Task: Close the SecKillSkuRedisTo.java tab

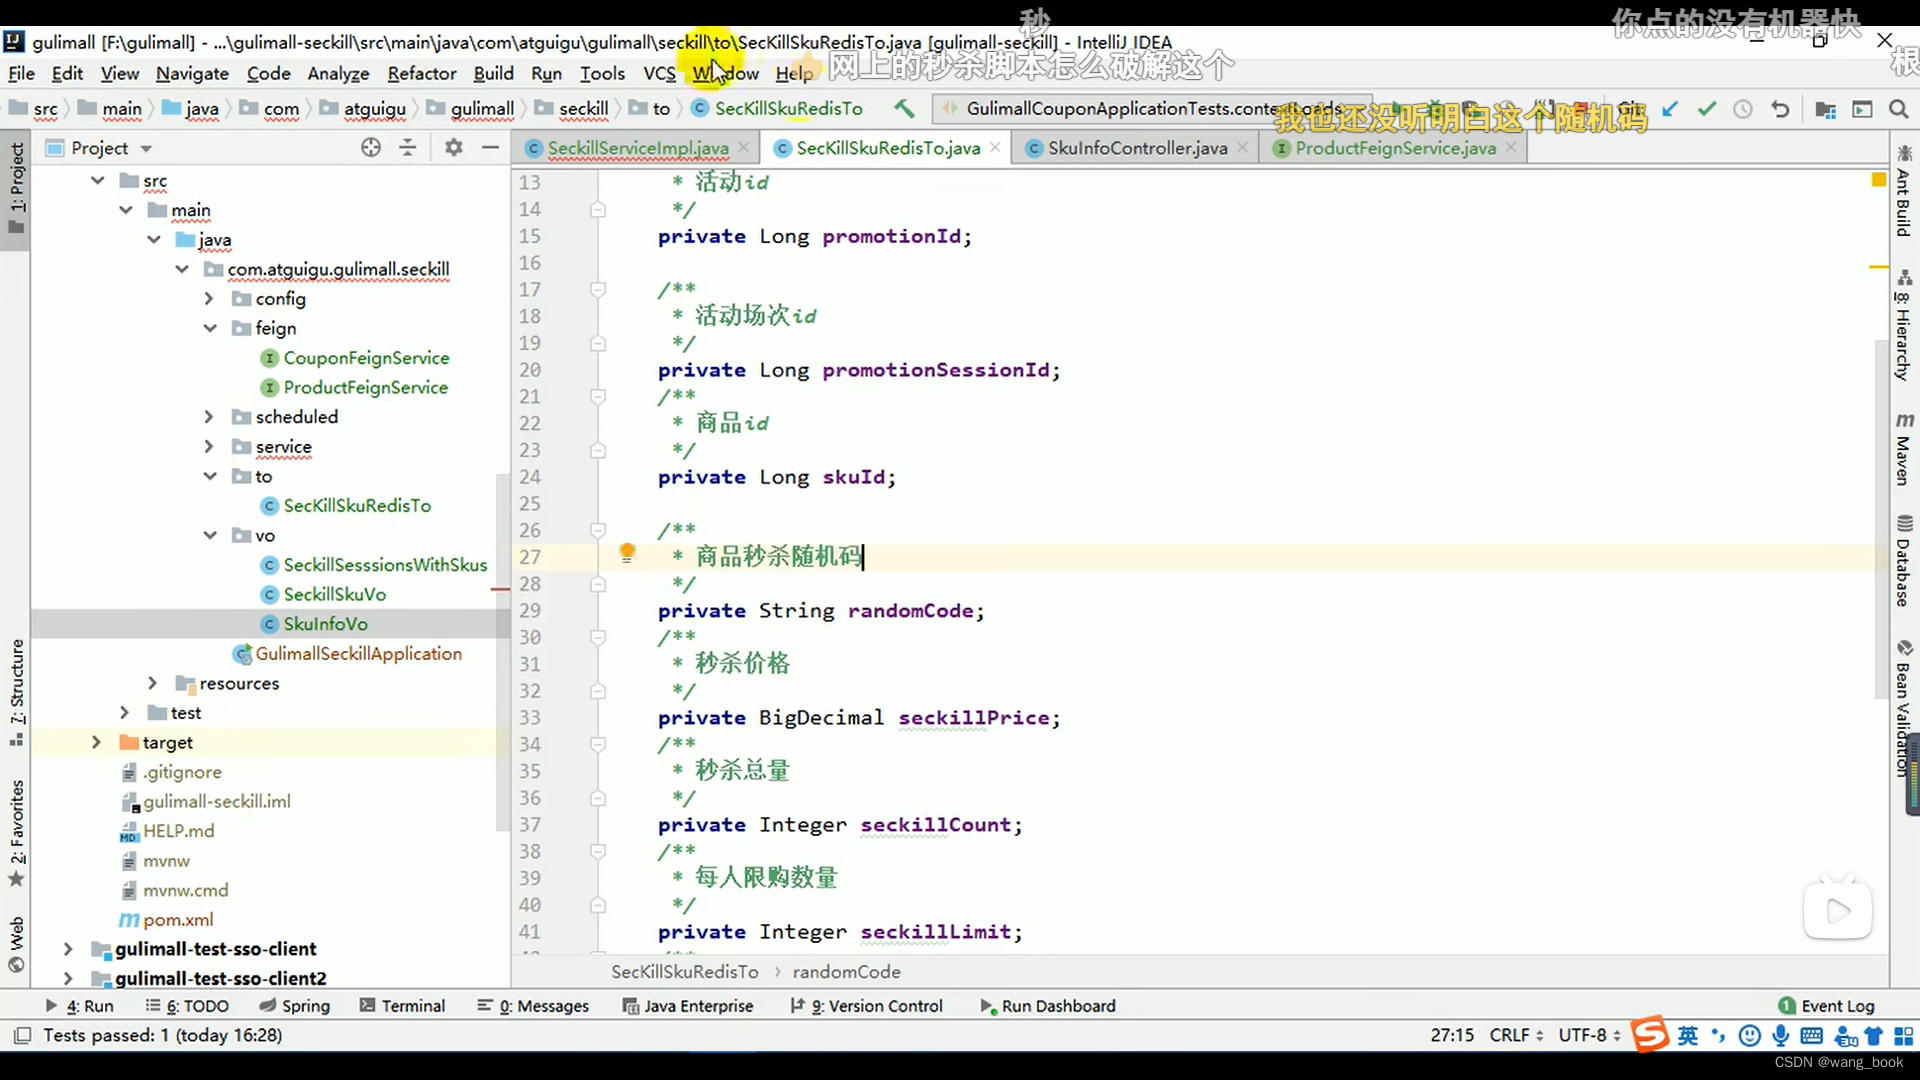Action: (995, 147)
